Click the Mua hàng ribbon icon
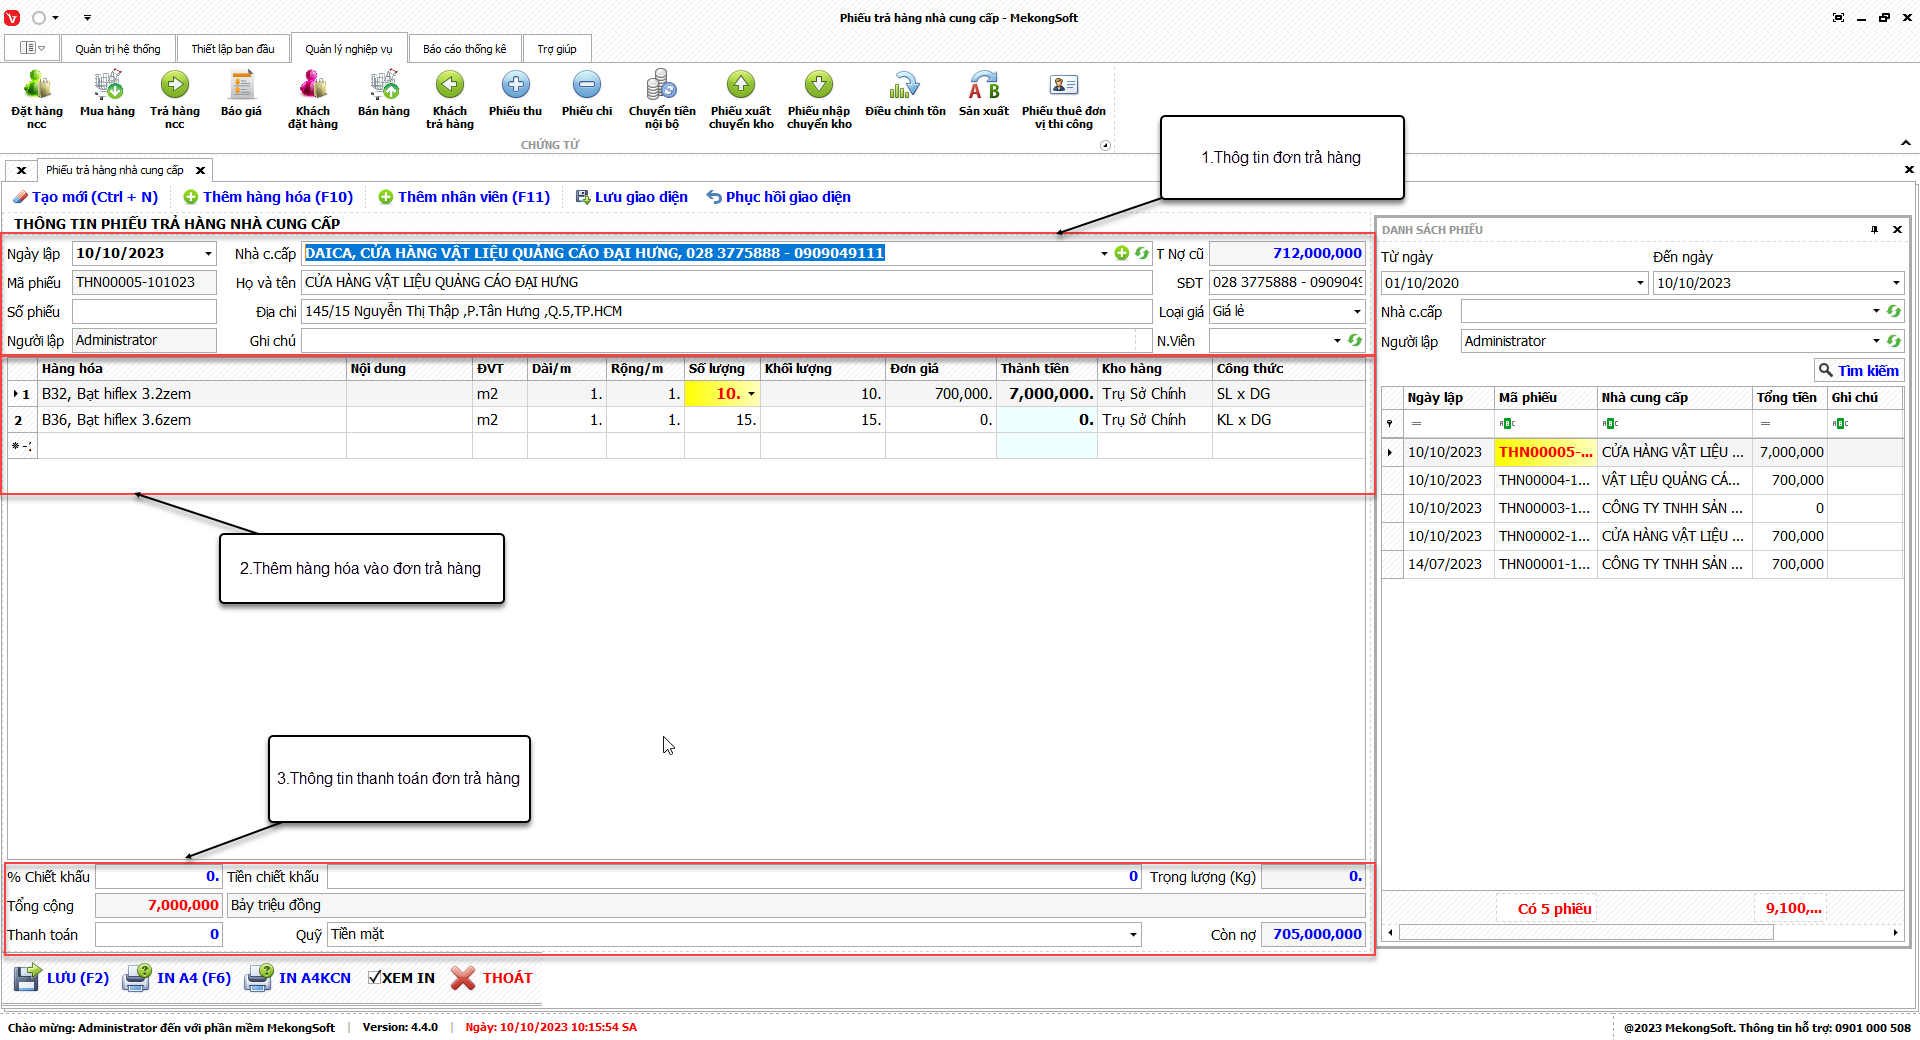 point(107,86)
